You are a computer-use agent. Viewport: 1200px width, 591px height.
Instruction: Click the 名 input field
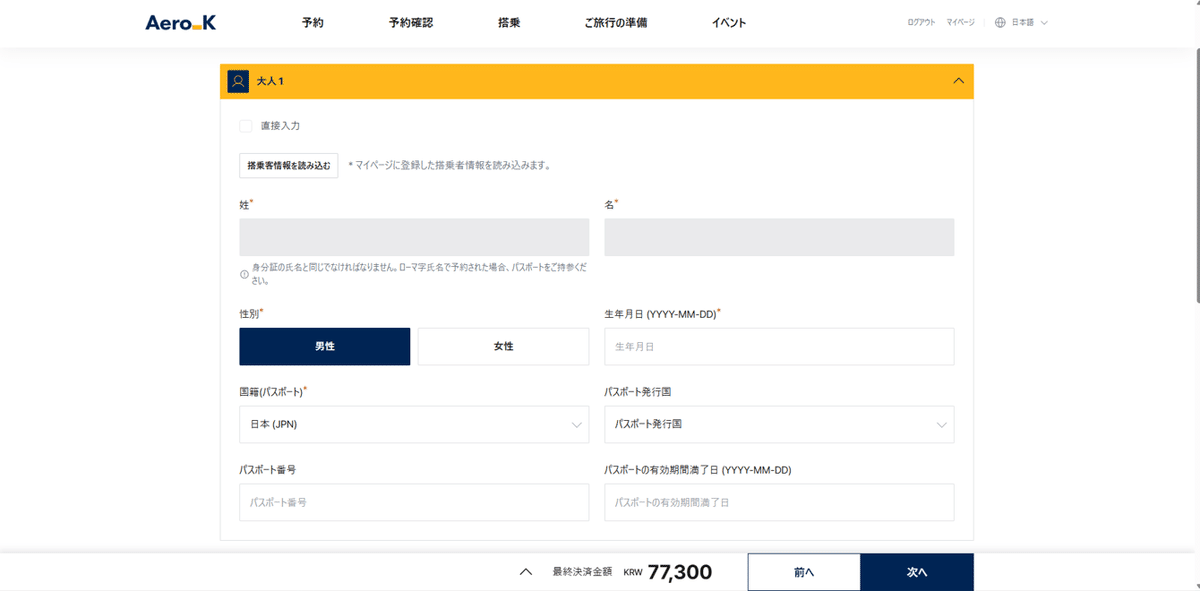(779, 237)
